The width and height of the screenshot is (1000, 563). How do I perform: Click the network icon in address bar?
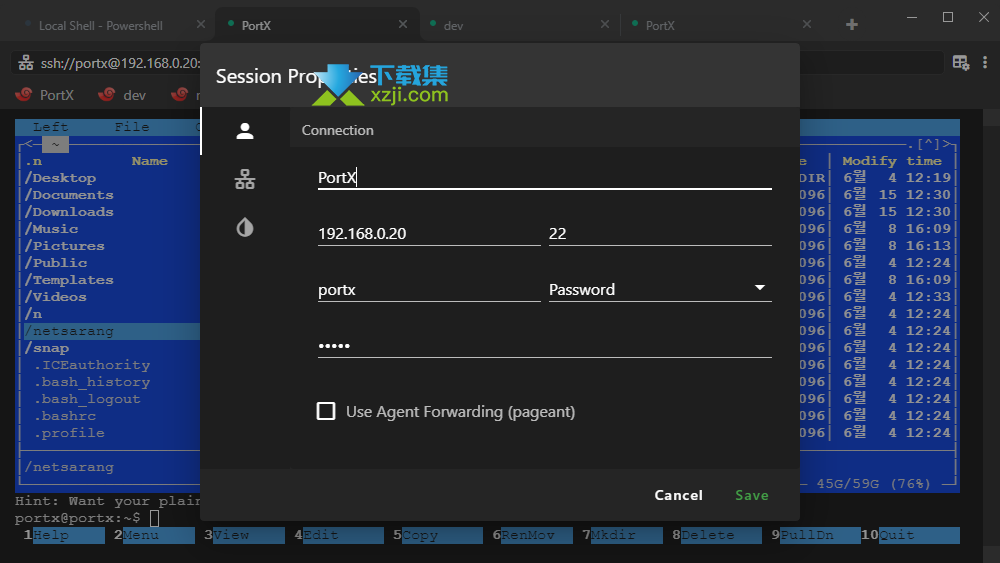[x=26, y=63]
